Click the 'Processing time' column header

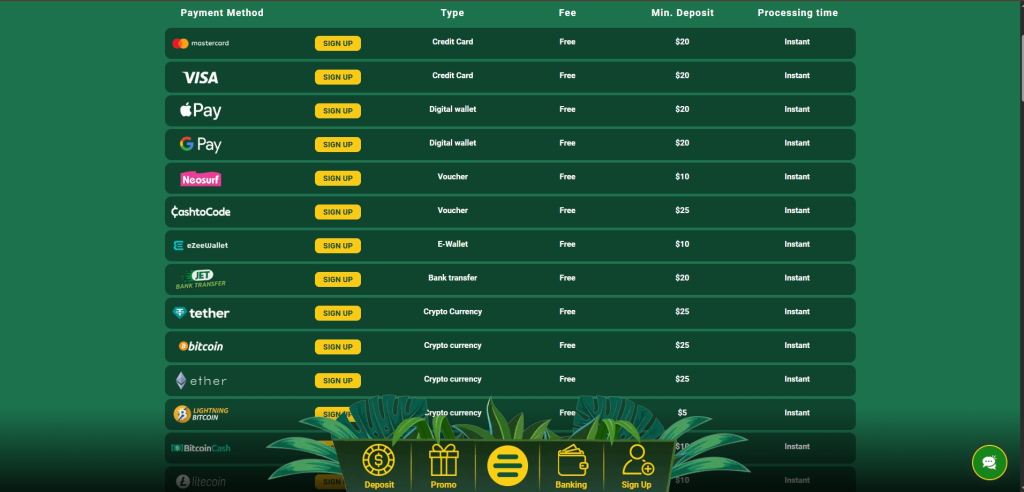(x=797, y=12)
